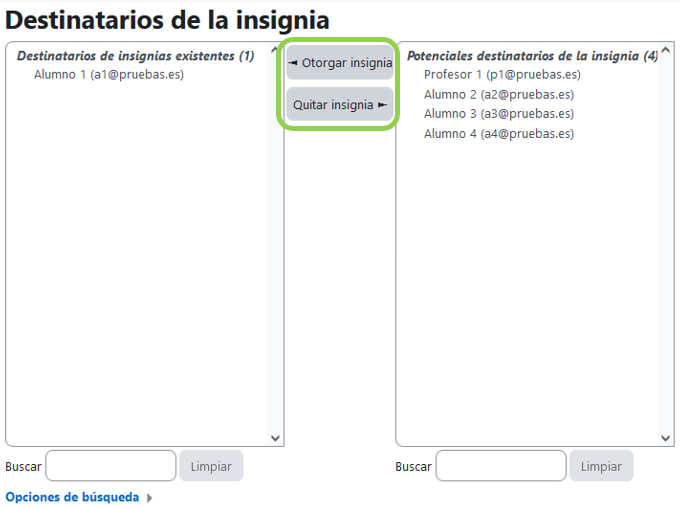Image resolution: width=680 pixels, height=507 pixels.
Task: Click the Otorgar insignia button
Action: point(340,63)
